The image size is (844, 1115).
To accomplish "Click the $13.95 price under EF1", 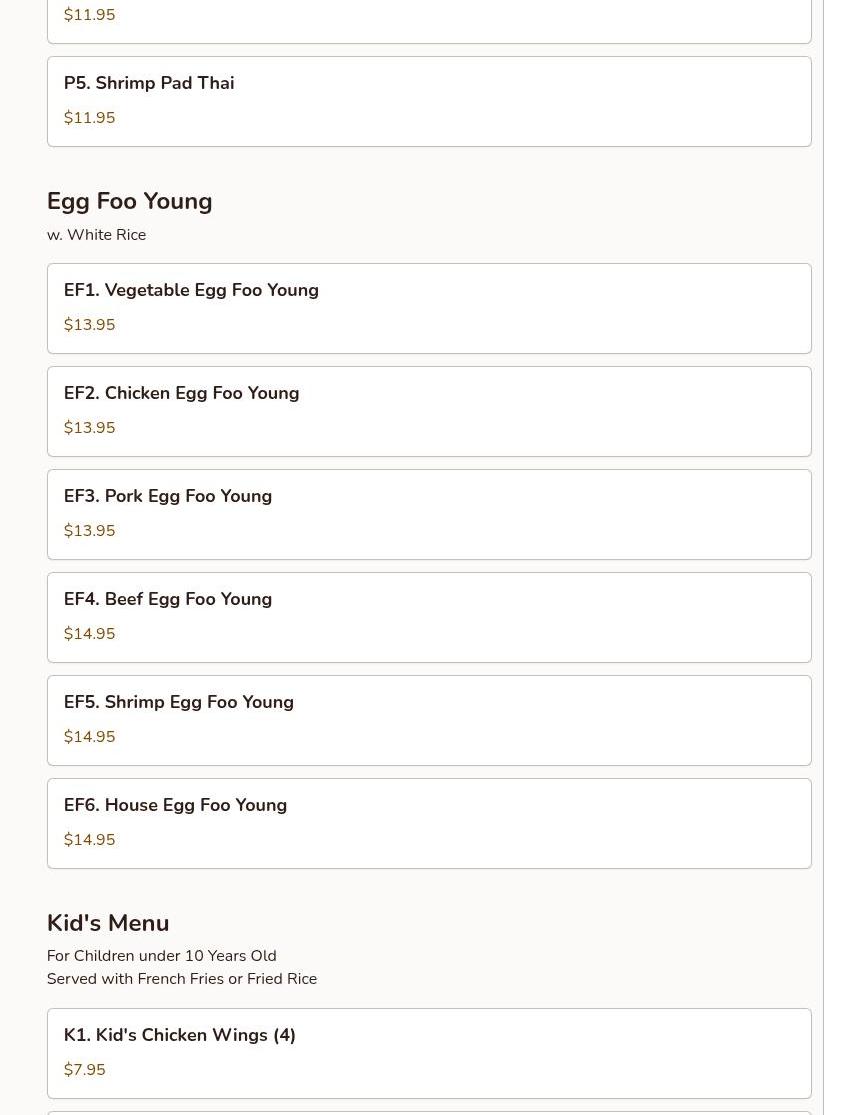I will pos(90,324).
